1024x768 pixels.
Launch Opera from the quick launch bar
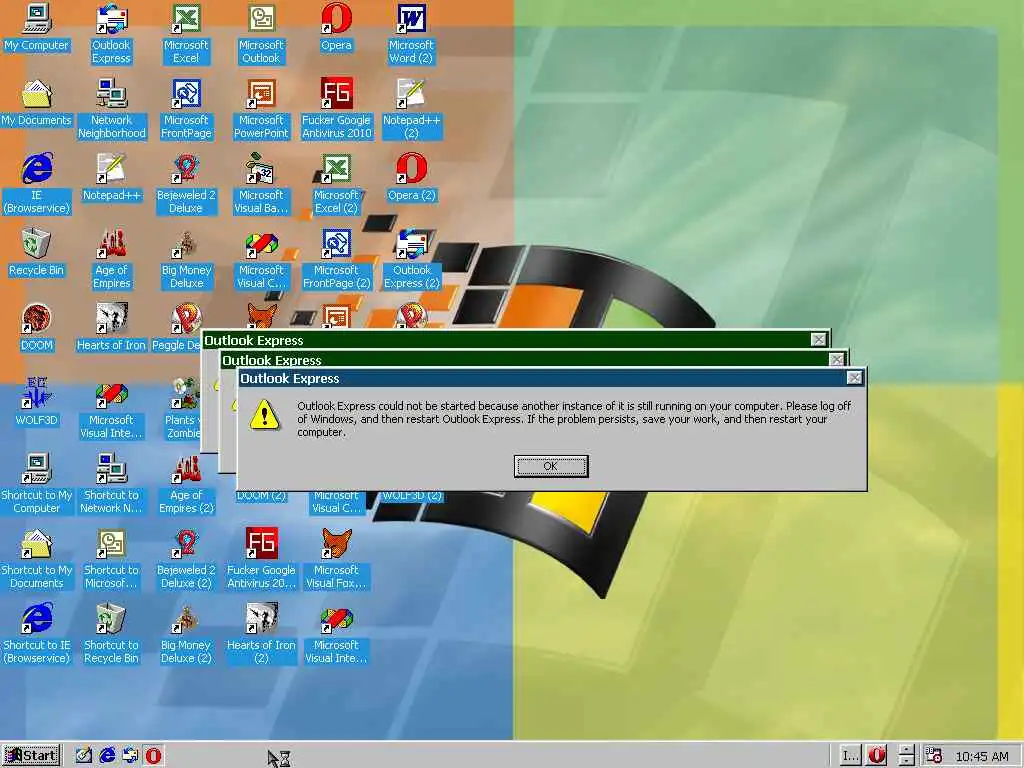[x=153, y=756]
